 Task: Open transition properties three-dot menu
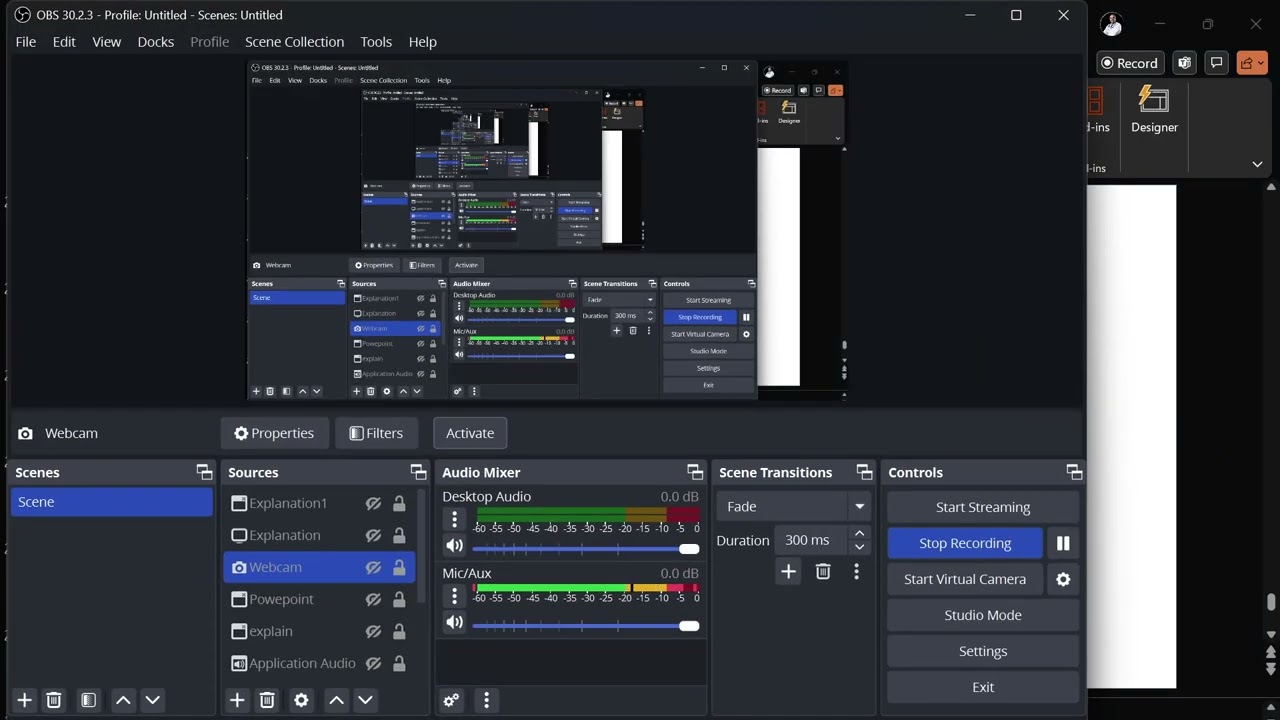pyautogui.click(x=856, y=571)
